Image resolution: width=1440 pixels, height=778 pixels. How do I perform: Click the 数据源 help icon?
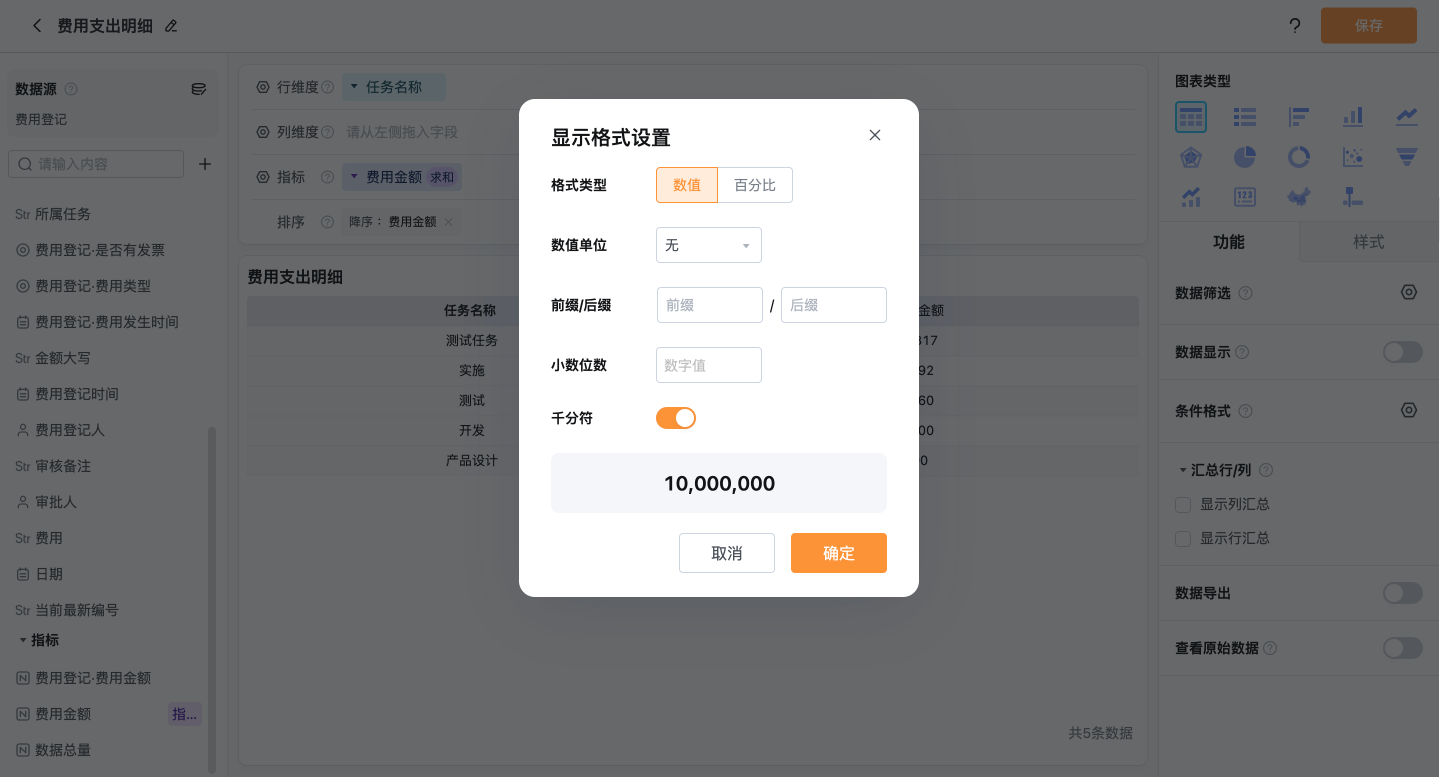pos(71,89)
